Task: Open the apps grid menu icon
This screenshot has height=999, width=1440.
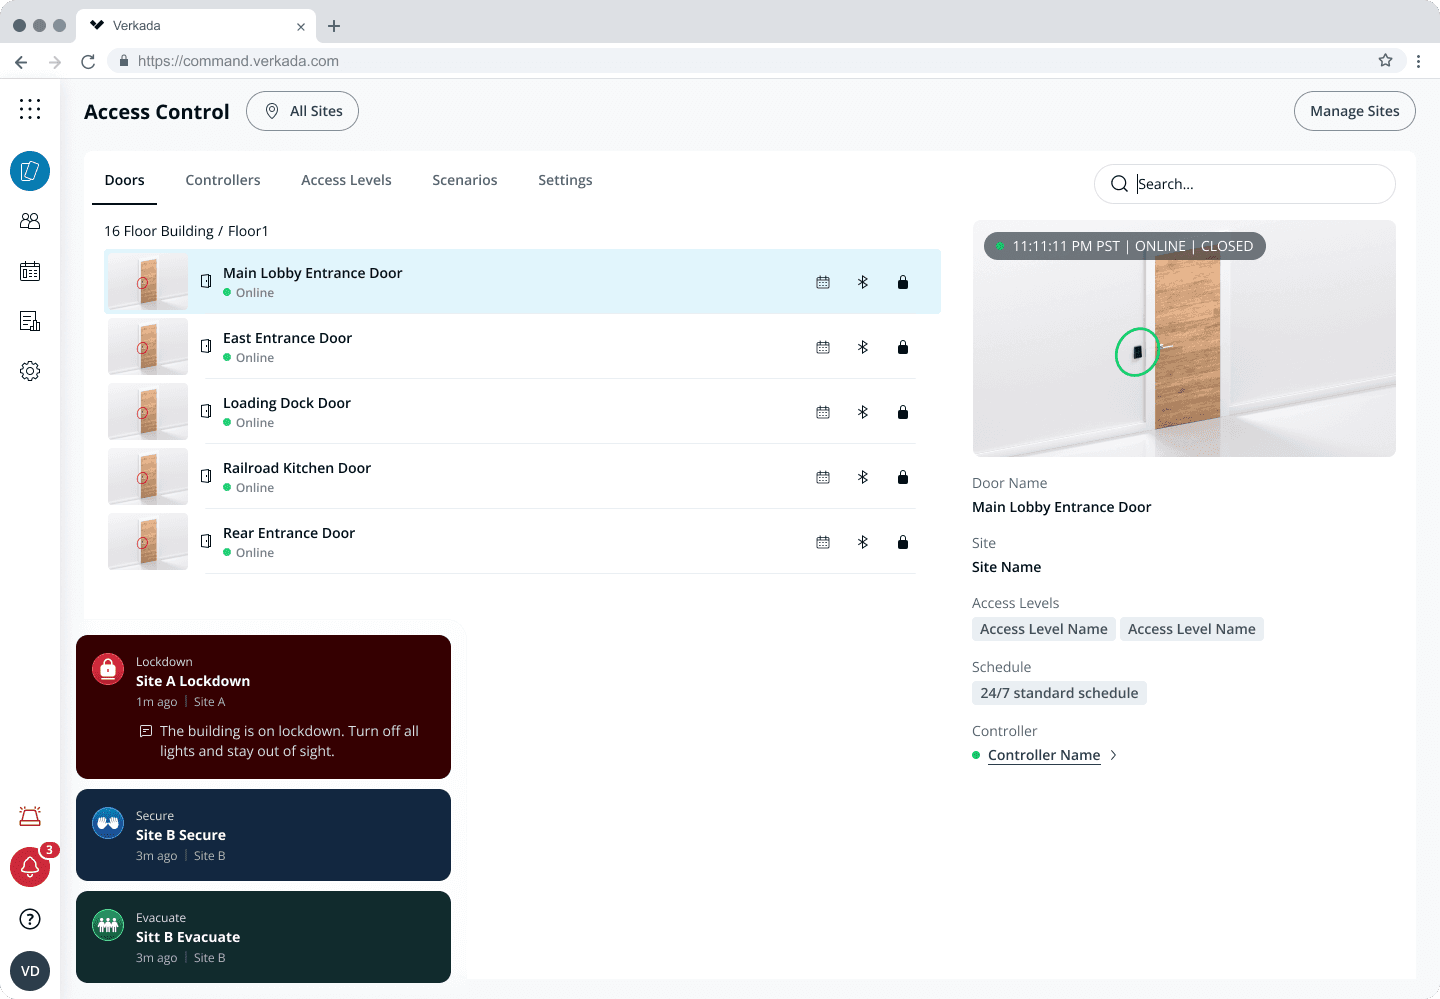Action: pos(30,109)
